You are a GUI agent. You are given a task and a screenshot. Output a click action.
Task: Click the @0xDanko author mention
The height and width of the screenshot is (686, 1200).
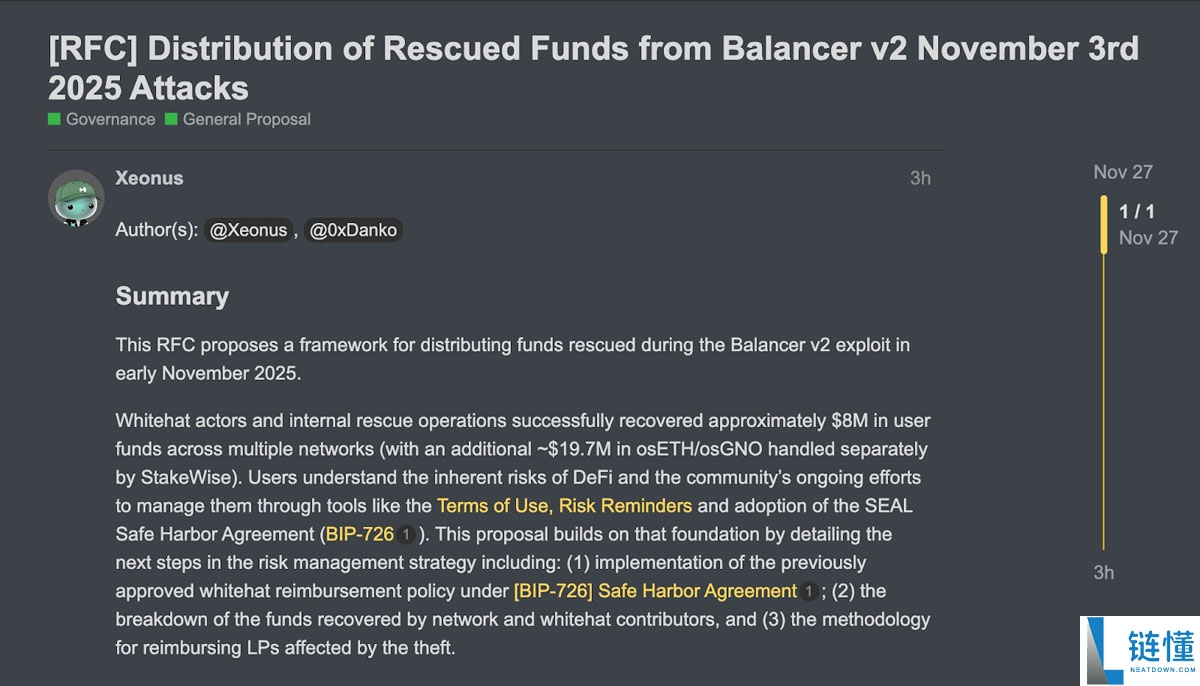tap(353, 230)
